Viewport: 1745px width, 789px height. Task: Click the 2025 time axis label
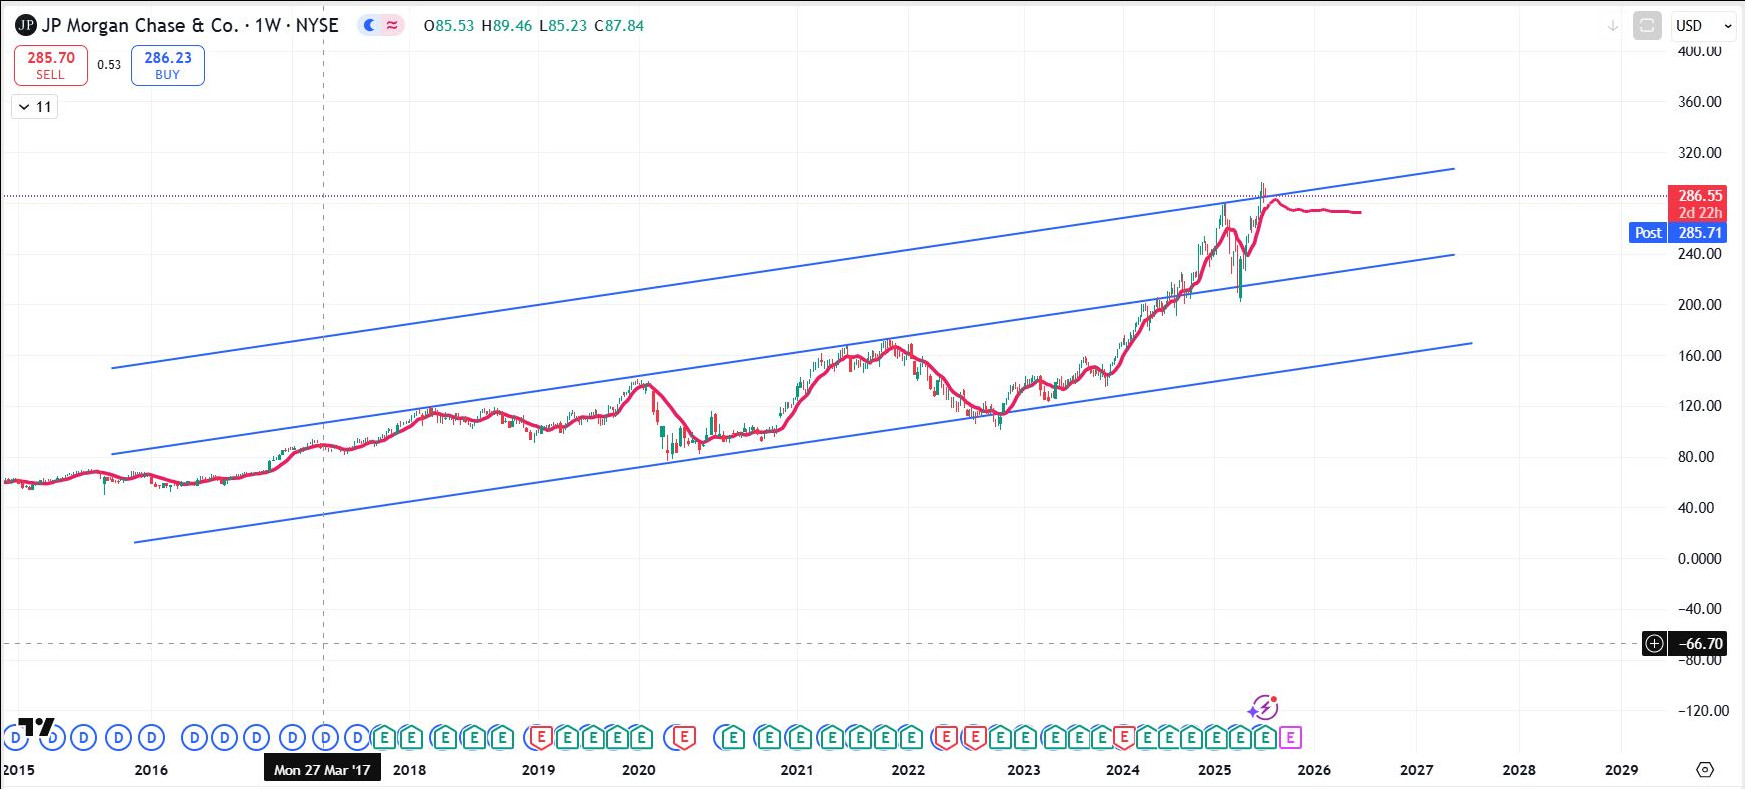coord(1214,770)
